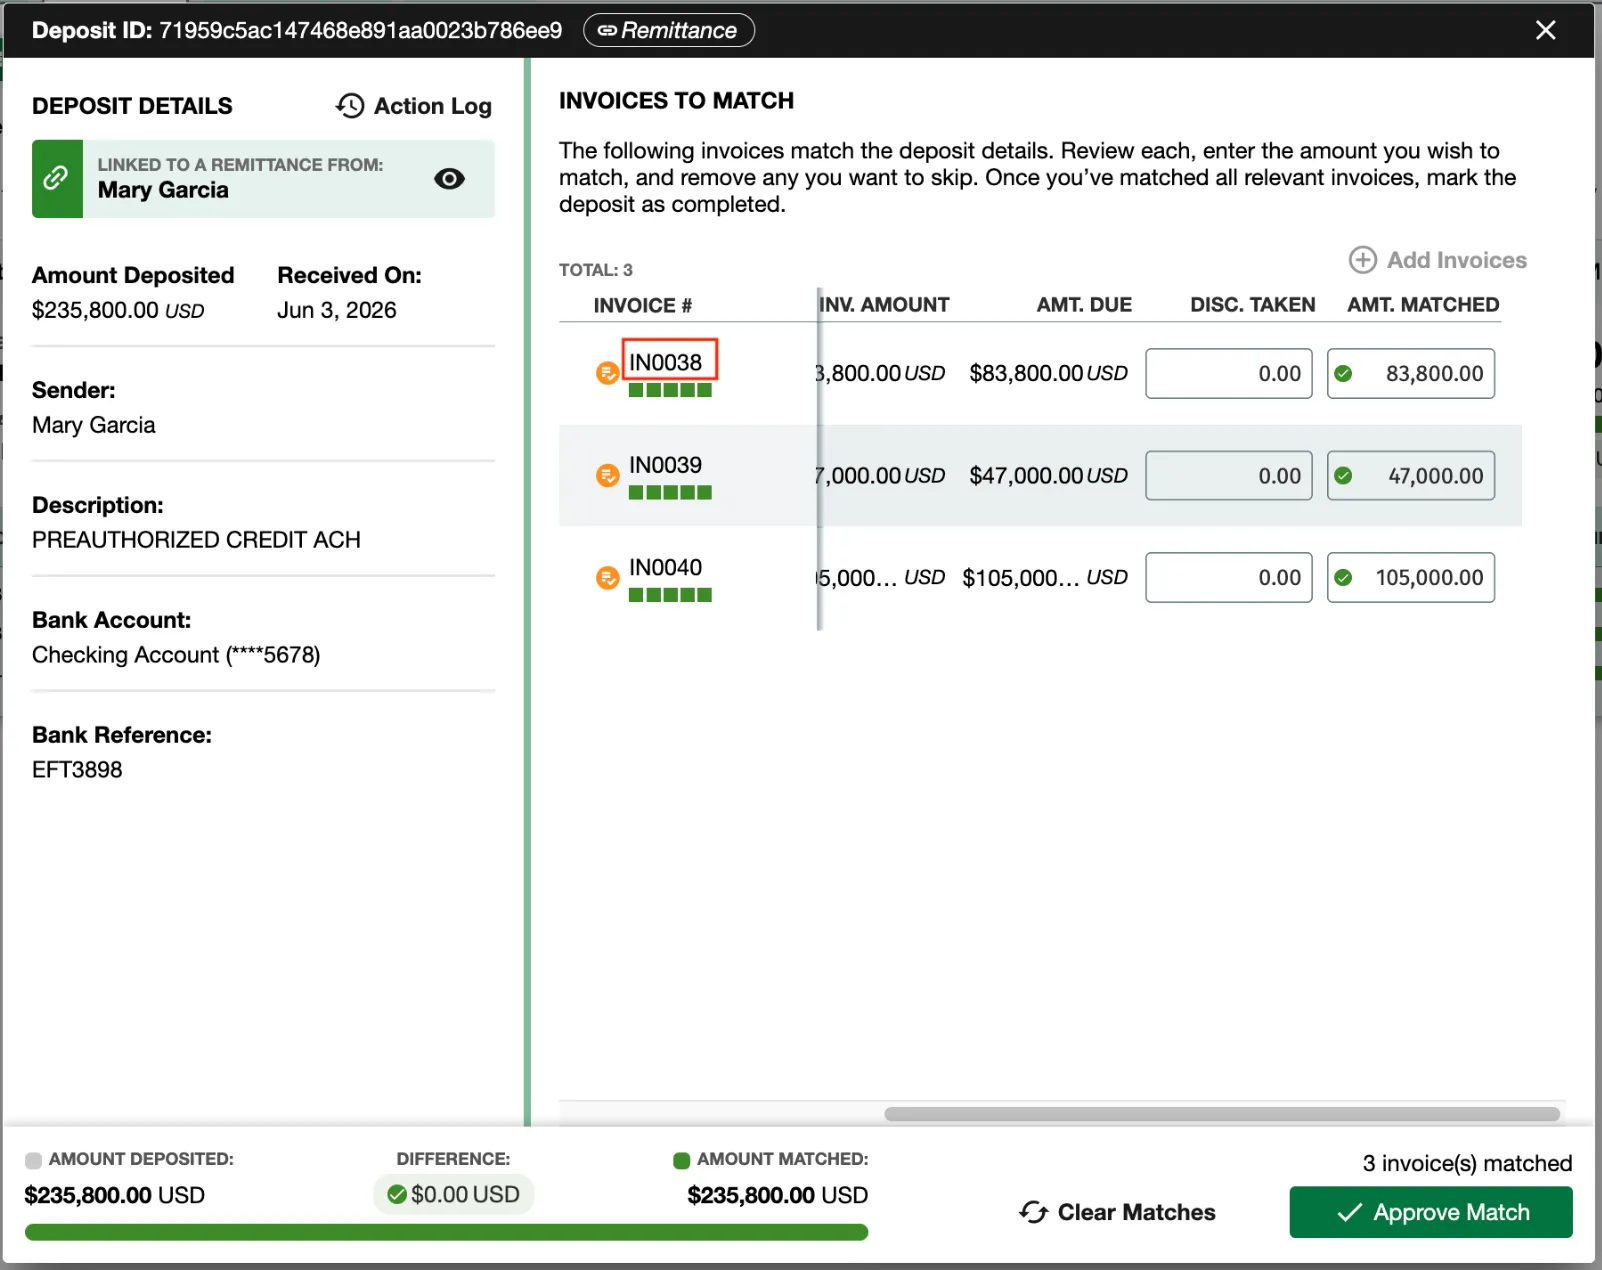Click the green confidence bars under IN0040
1602x1270 pixels.
tap(670, 595)
